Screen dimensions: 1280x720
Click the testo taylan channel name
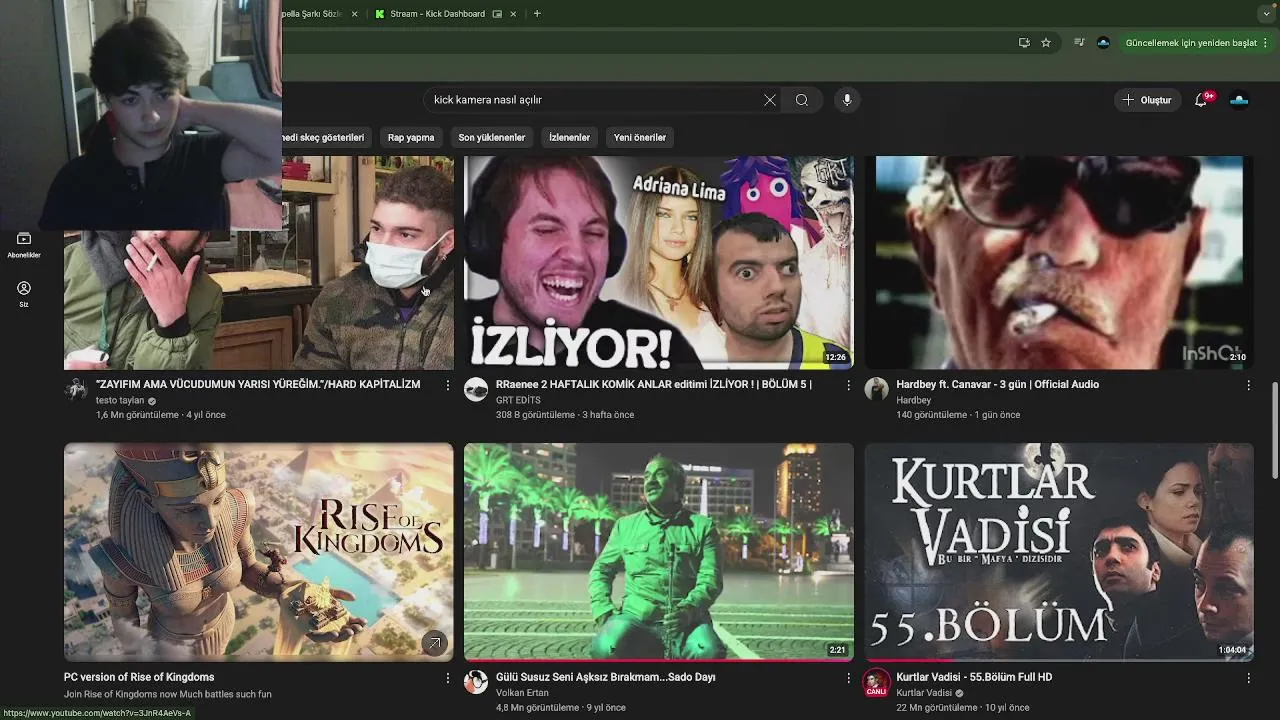pyautogui.click(x=120, y=400)
